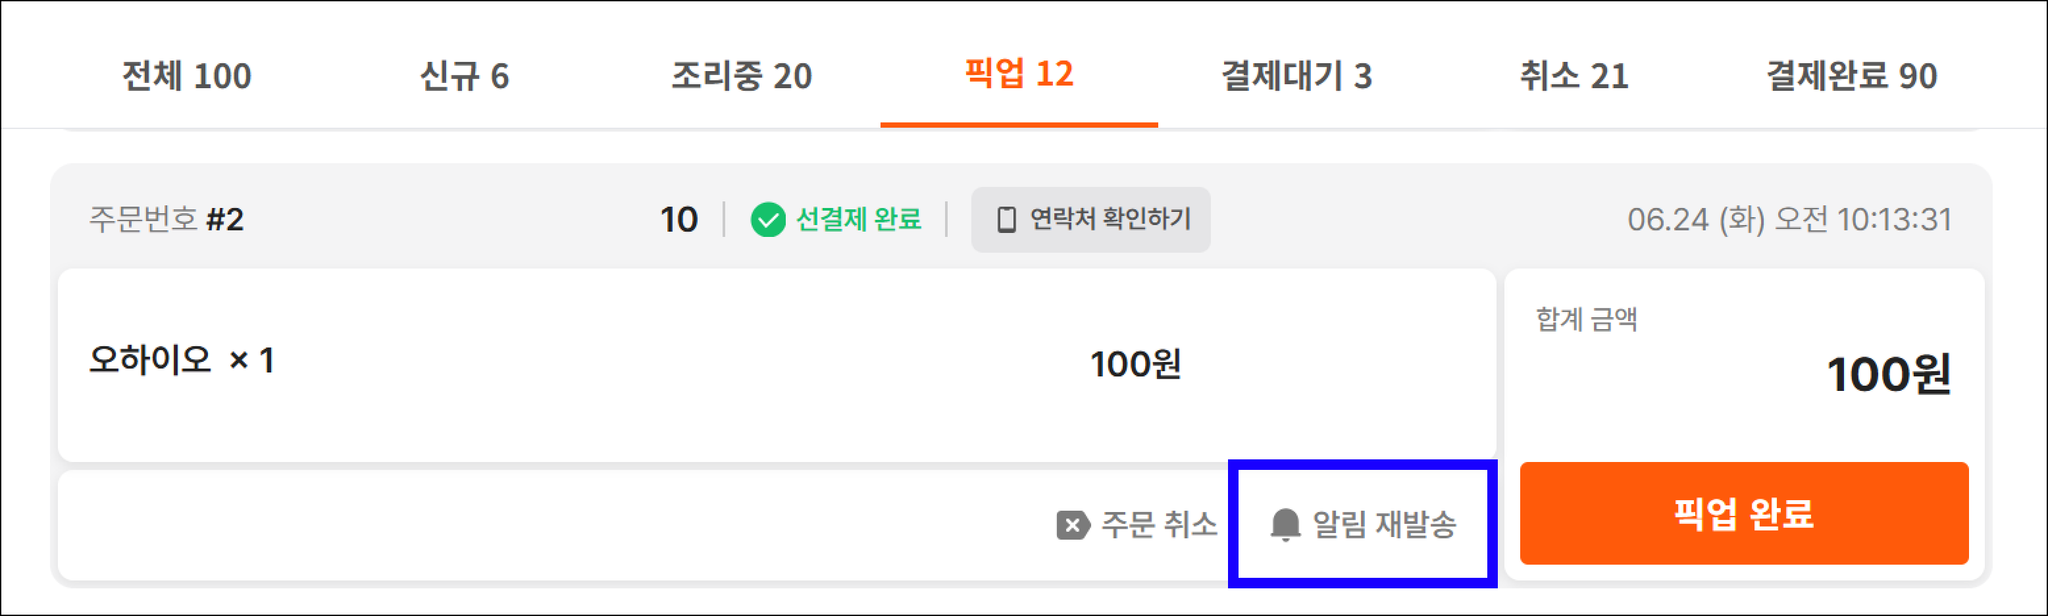The height and width of the screenshot is (616, 2048).
Task: Click the green checkmark 선결제 완료 icon
Action: 768,220
